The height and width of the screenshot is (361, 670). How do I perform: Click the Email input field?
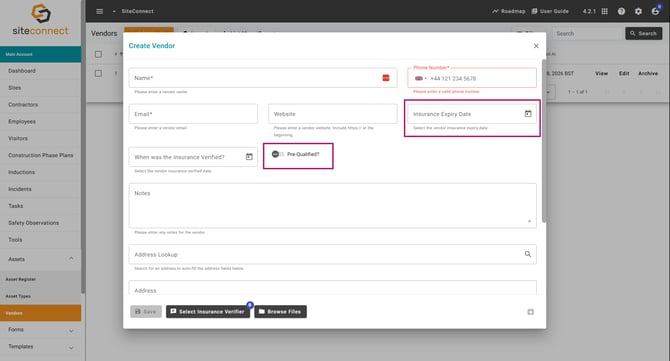coord(193,114)
